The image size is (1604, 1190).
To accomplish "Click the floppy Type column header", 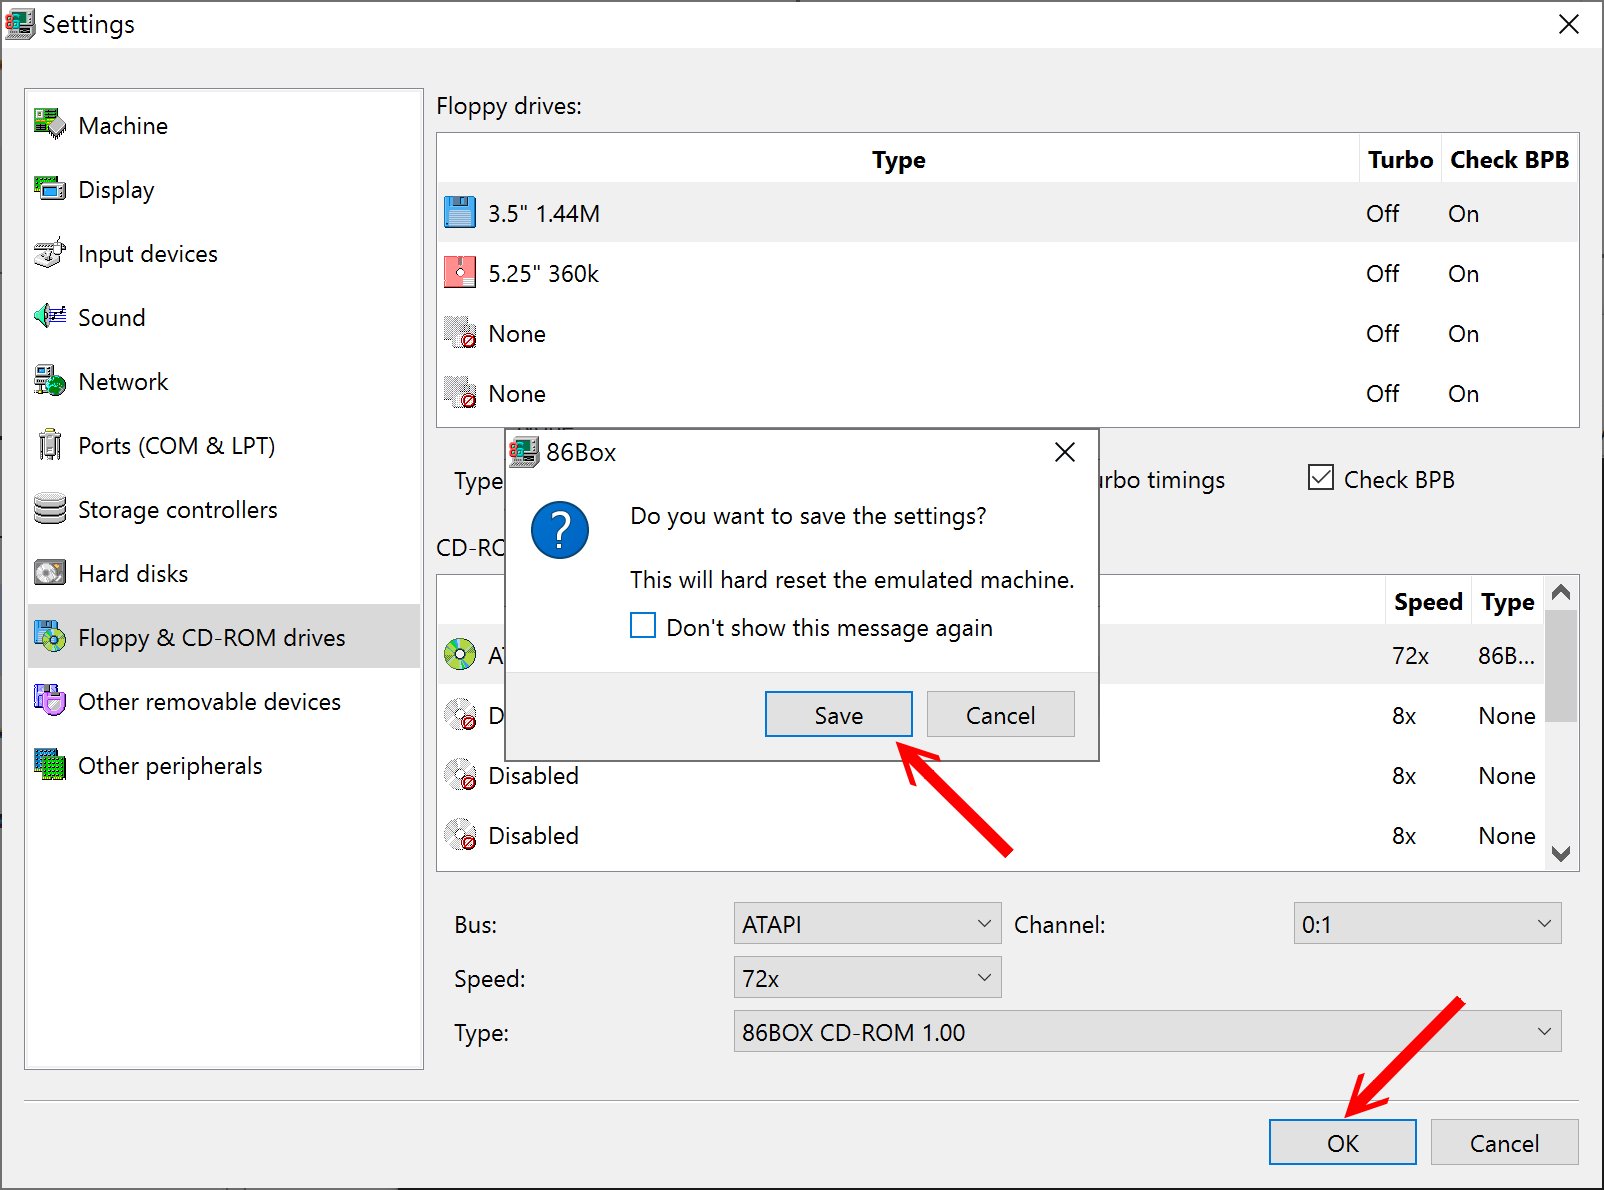I will (898, 160).
